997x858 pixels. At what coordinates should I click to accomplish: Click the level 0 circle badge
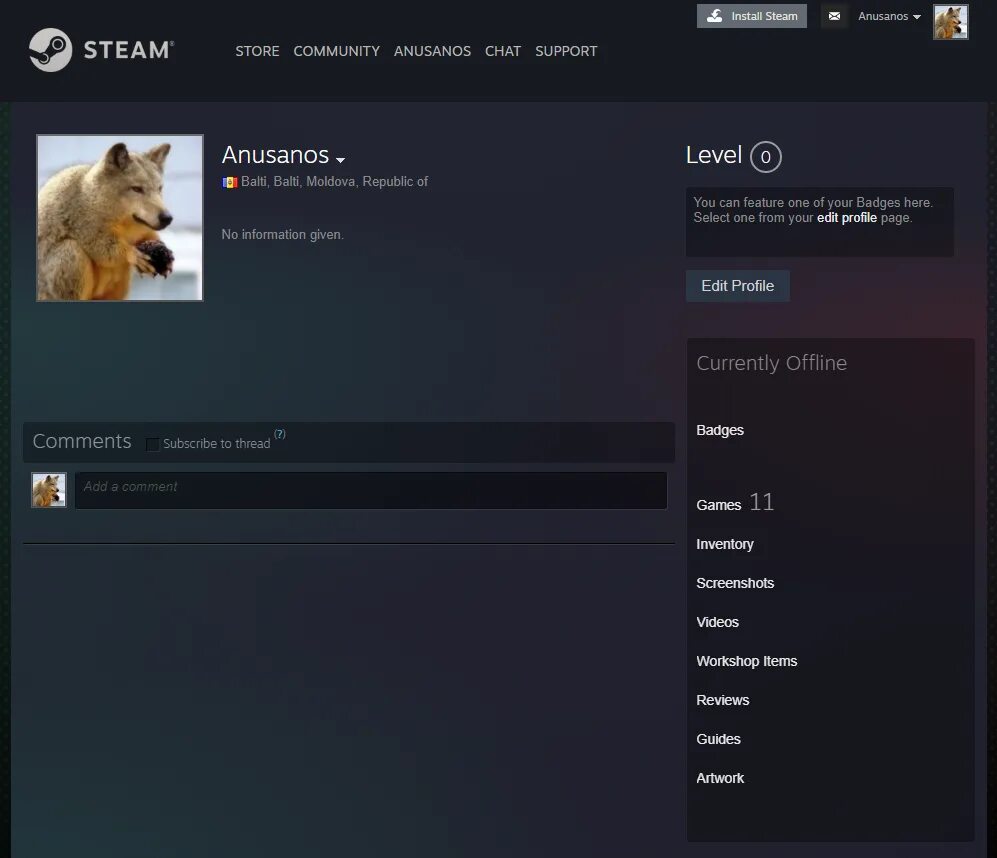click(766, 156)
